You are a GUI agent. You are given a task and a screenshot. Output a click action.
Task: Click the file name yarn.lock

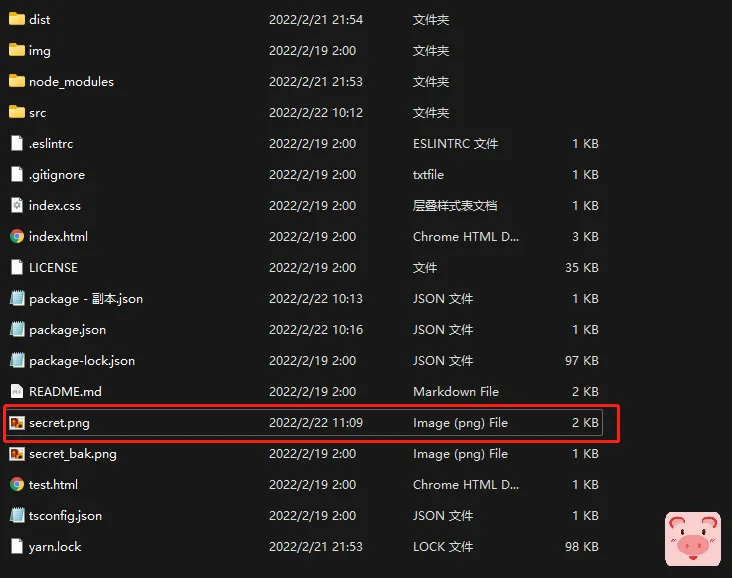(x=55, y=547)
